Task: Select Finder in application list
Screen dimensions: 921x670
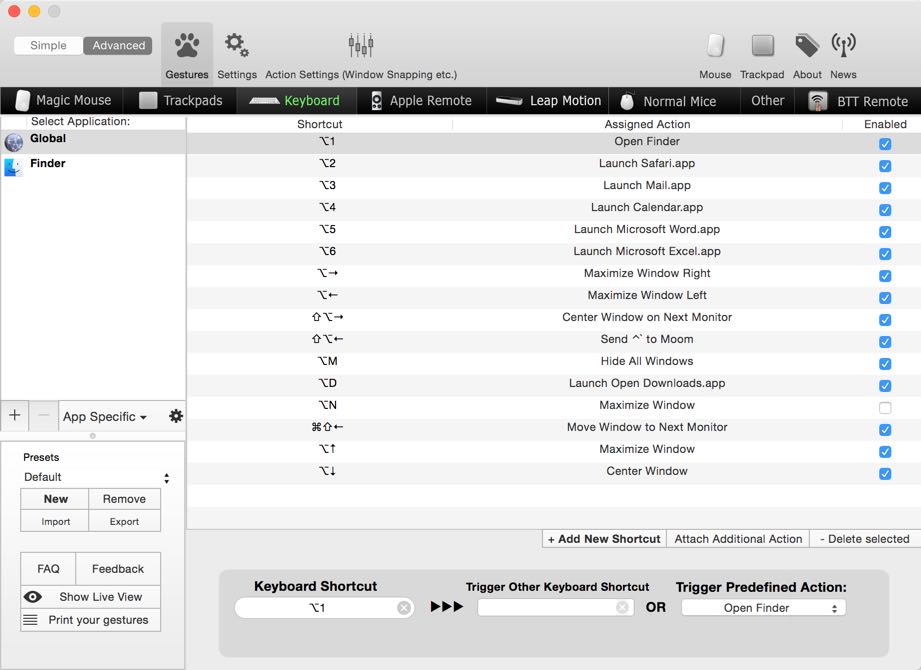Action: point(93,166)
